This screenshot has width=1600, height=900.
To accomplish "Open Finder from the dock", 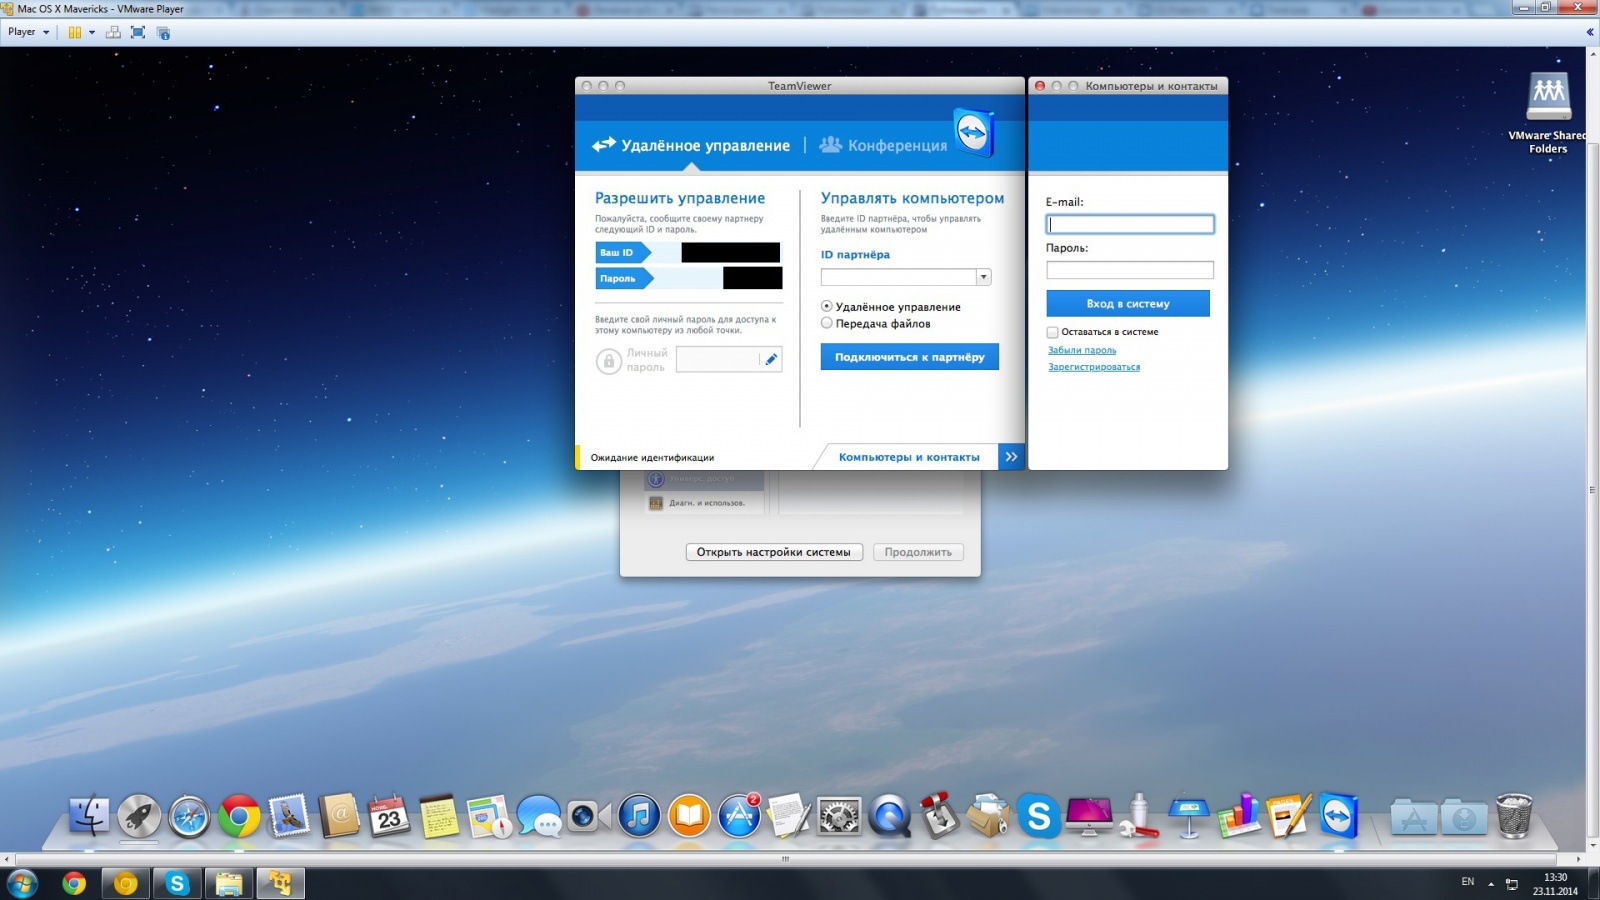I will (89, 816).
